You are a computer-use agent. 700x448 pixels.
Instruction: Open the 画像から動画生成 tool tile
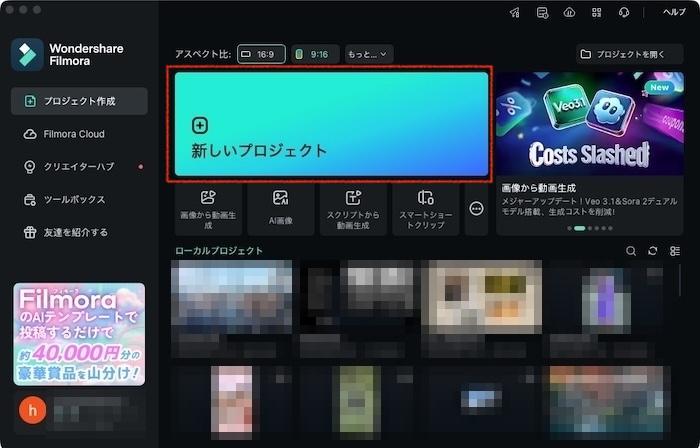[208, 209]
